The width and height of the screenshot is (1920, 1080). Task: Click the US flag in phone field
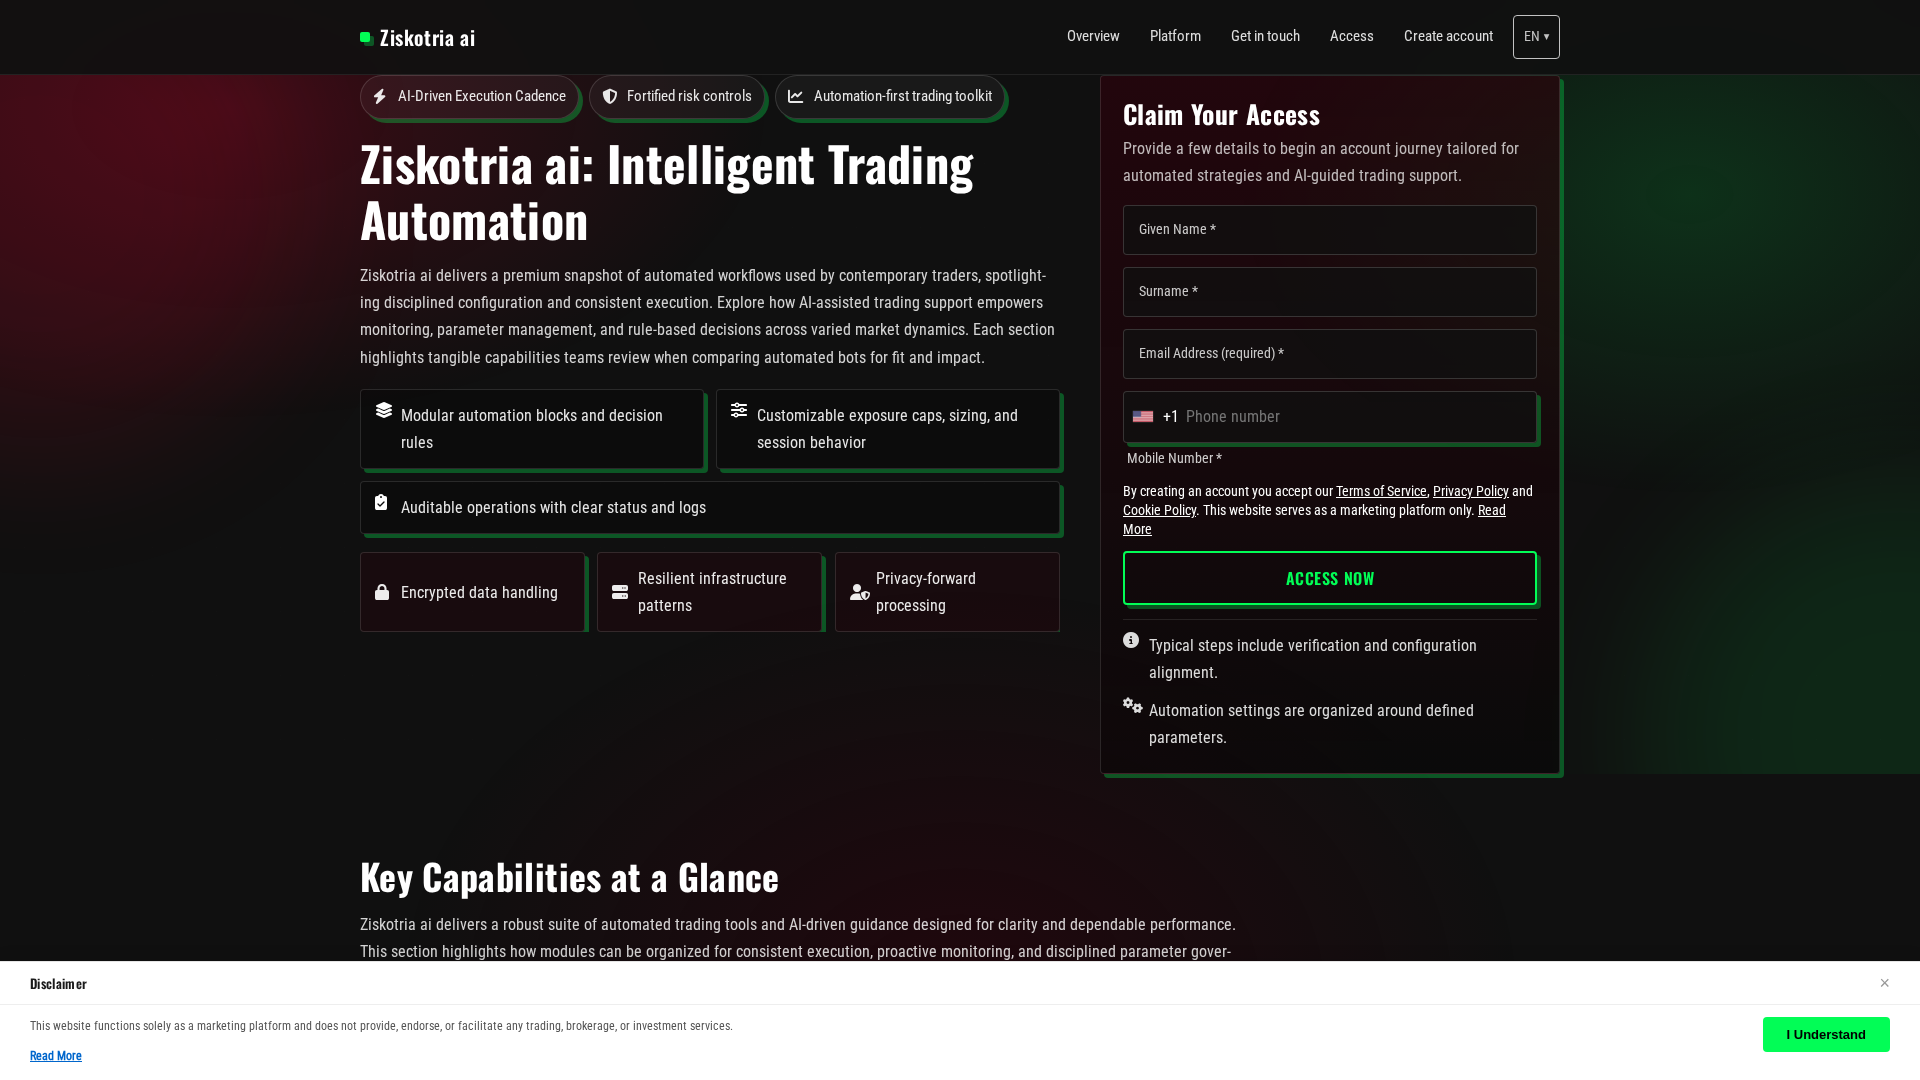(x=1143, y=417)
